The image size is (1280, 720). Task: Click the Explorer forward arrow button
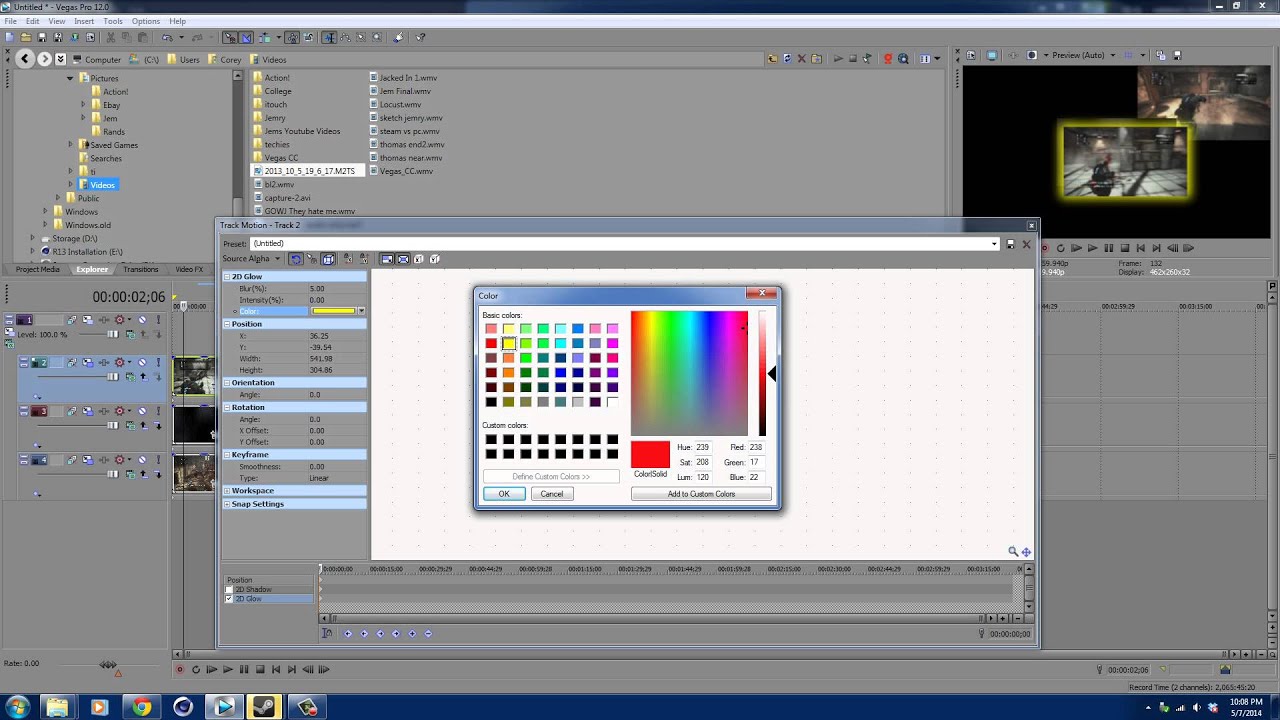click(44, 59)
